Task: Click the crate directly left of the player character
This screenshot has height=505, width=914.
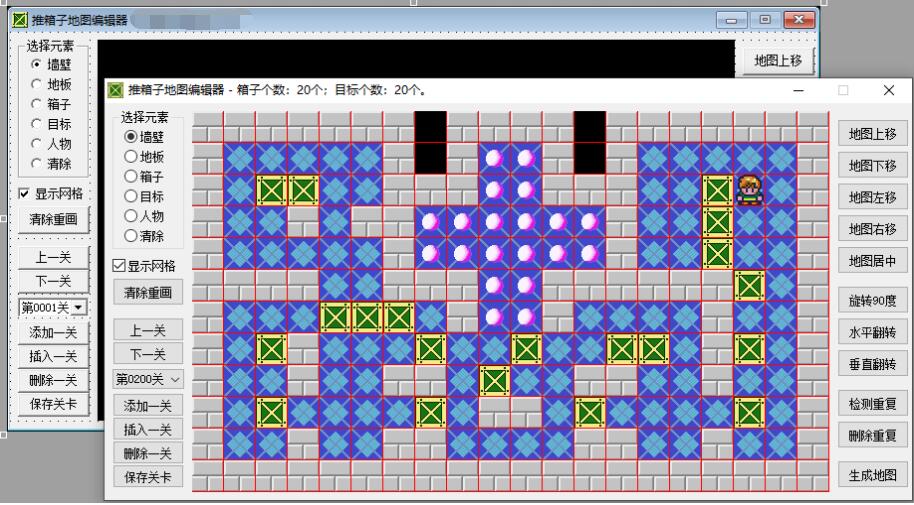Action: [717, 190]
